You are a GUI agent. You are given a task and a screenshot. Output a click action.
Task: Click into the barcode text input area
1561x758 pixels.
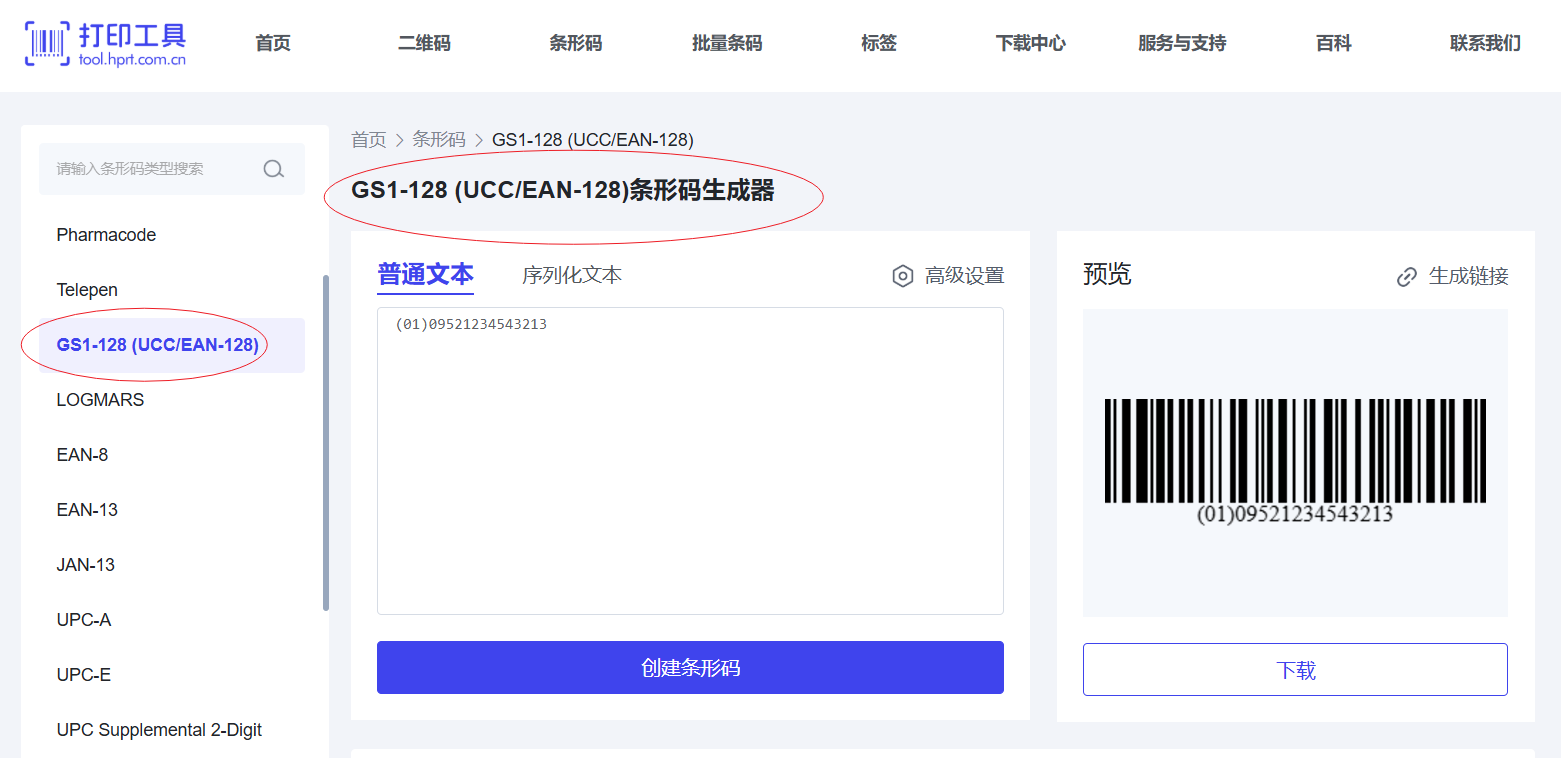coord(690,461)
